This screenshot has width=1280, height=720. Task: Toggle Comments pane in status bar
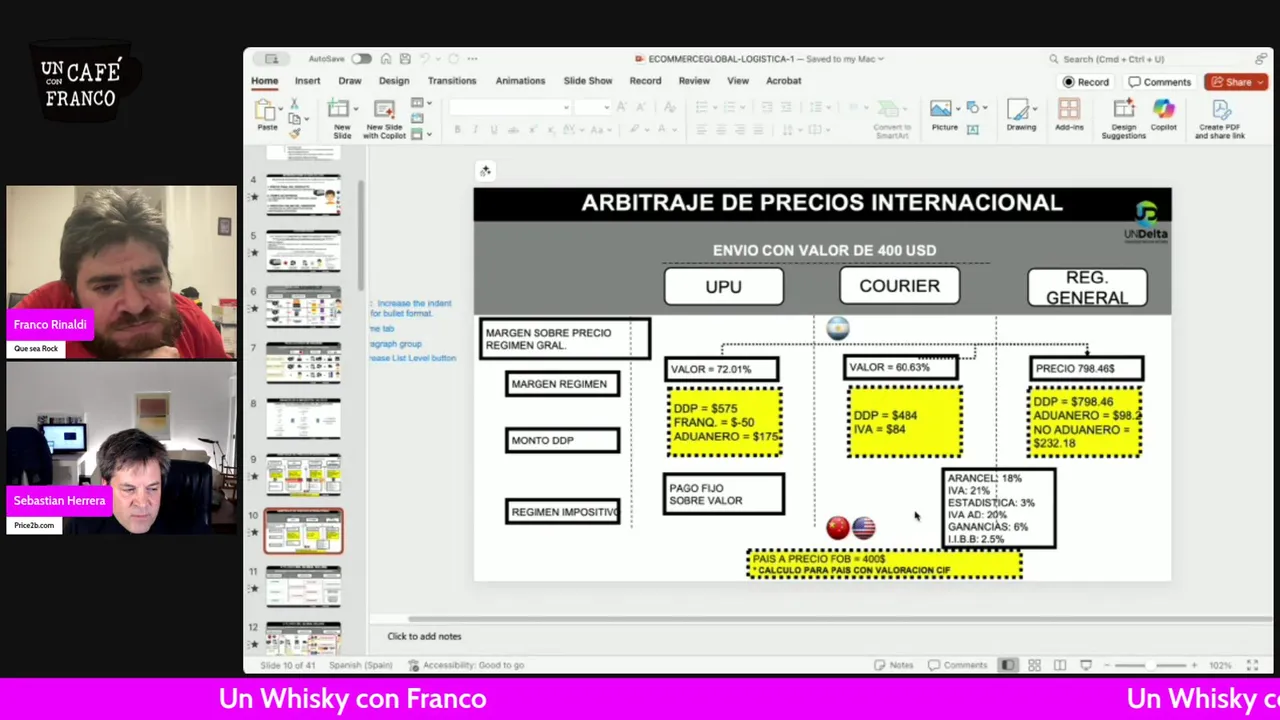coord(958,665)
